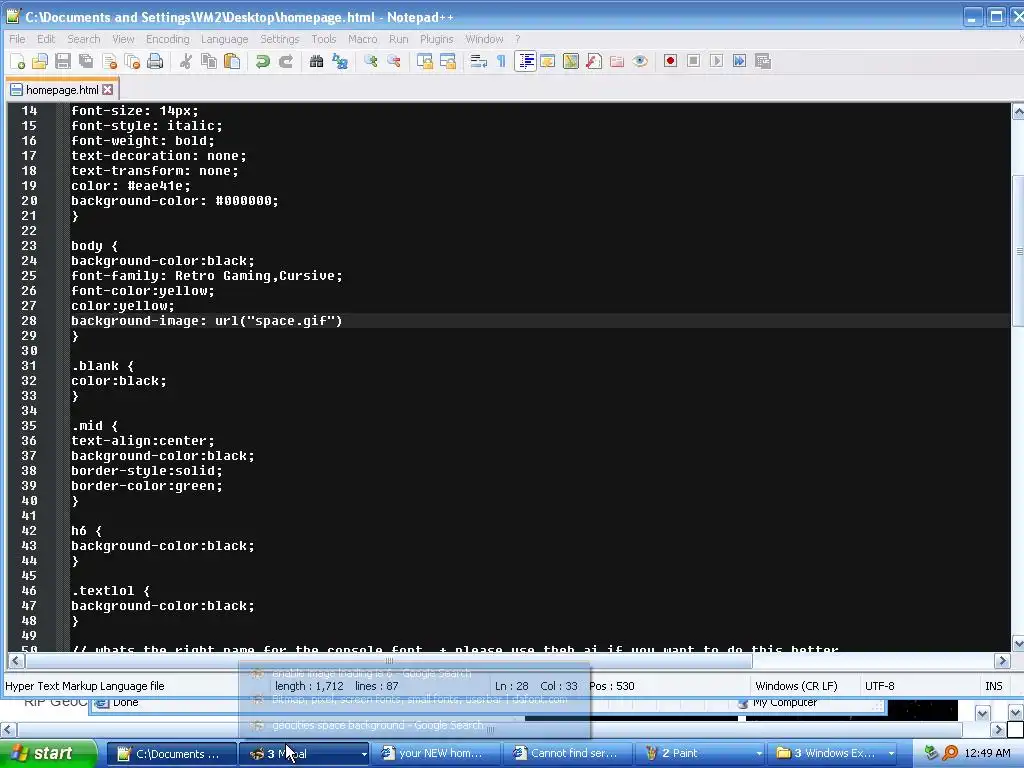Image resolution: width=1024 pixels, height=768 pixels.
Task: Click the C:\Documents taskbar button
Action: pos(171,754)
